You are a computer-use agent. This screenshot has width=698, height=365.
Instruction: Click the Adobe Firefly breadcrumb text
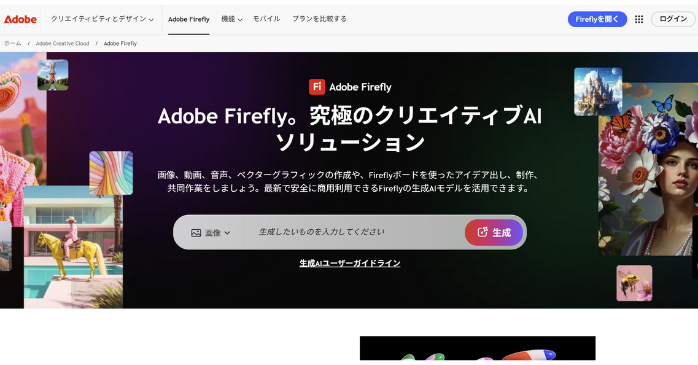click(x=120, y=43)
